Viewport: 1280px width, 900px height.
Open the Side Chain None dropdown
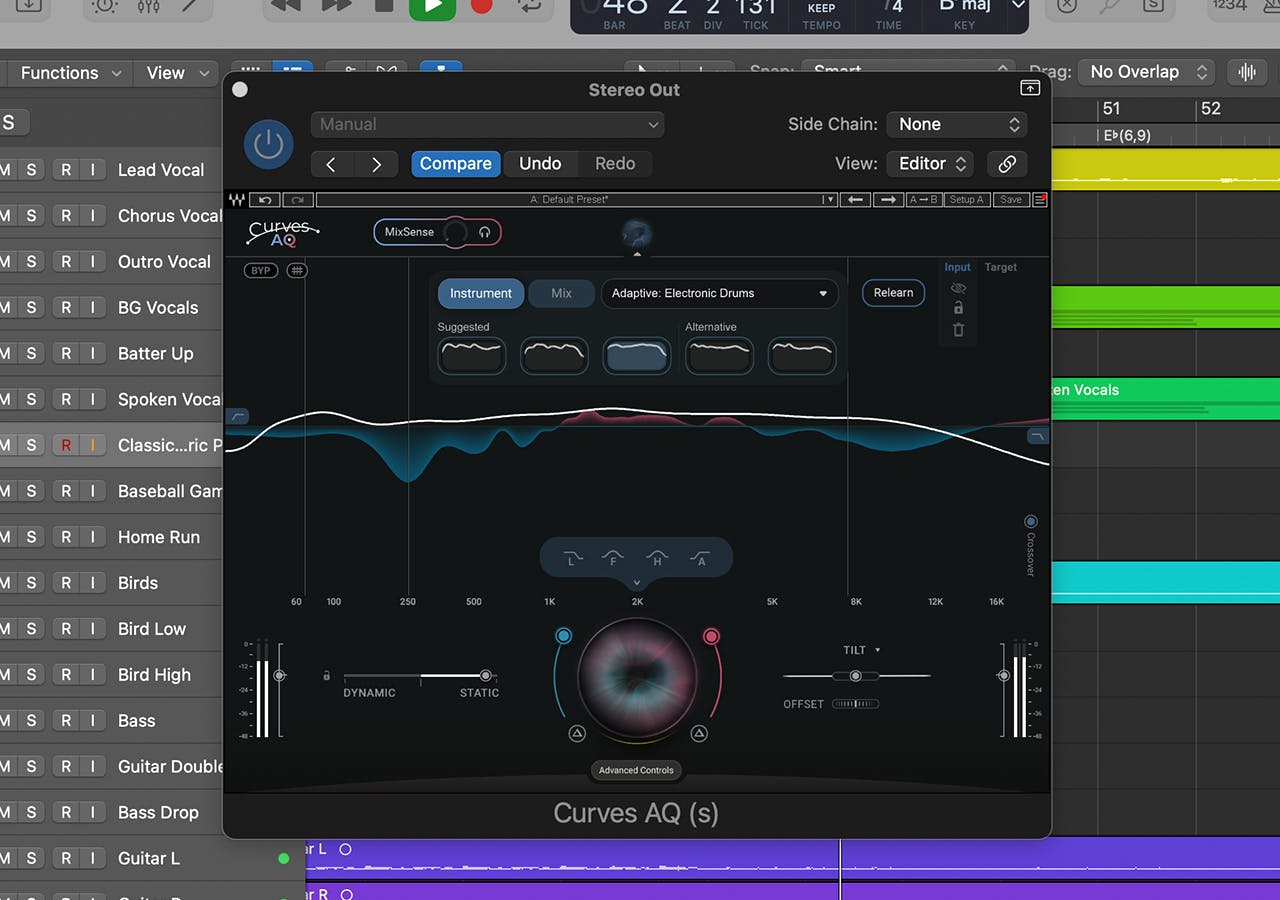pyautogui.click(x=958, y=125)
